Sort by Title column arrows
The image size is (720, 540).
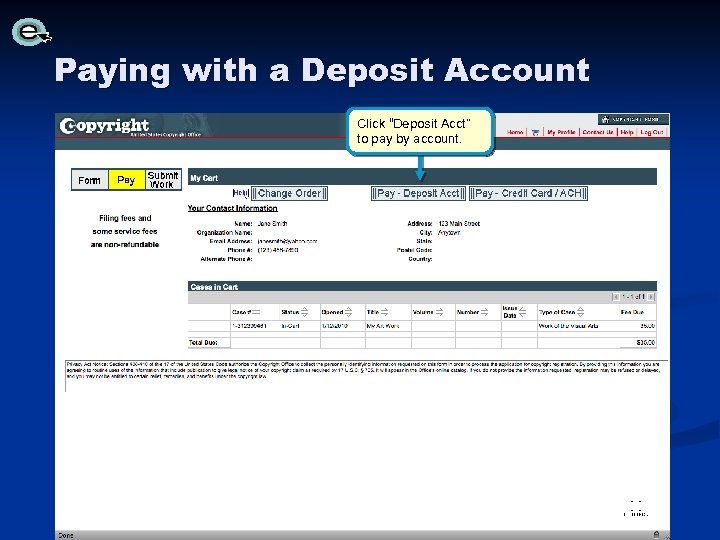click(x=384, y=312)
